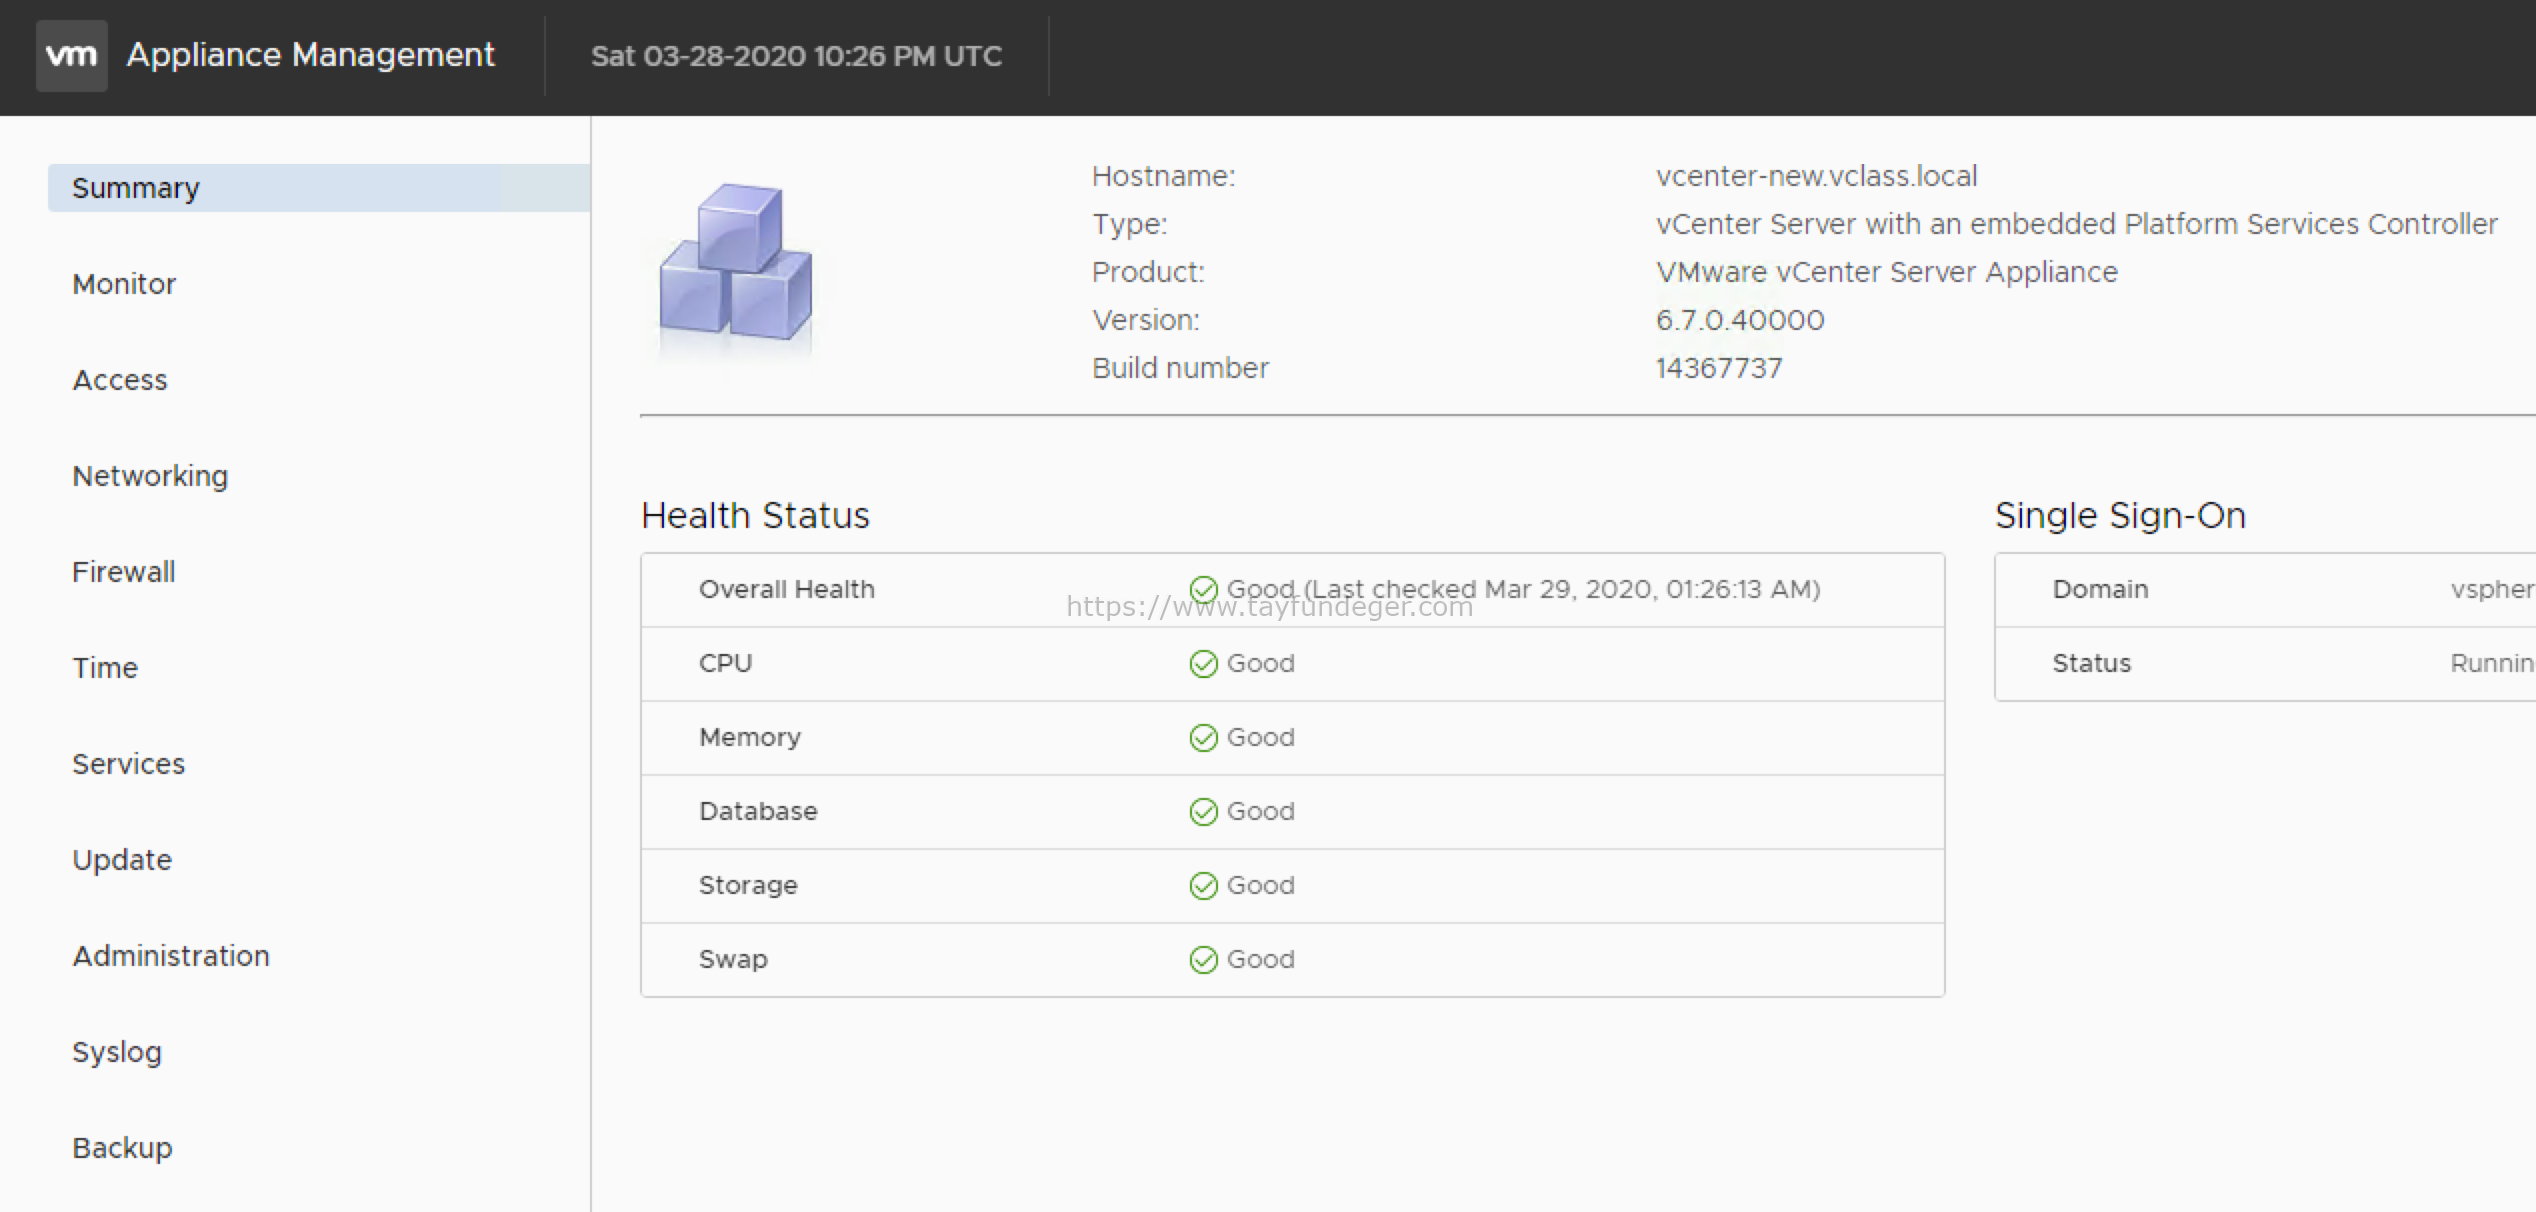The height and width of the screenshot is (1212, 2536).
Task: Click the CPU Good status check icon
Action: click(1203, 664)
